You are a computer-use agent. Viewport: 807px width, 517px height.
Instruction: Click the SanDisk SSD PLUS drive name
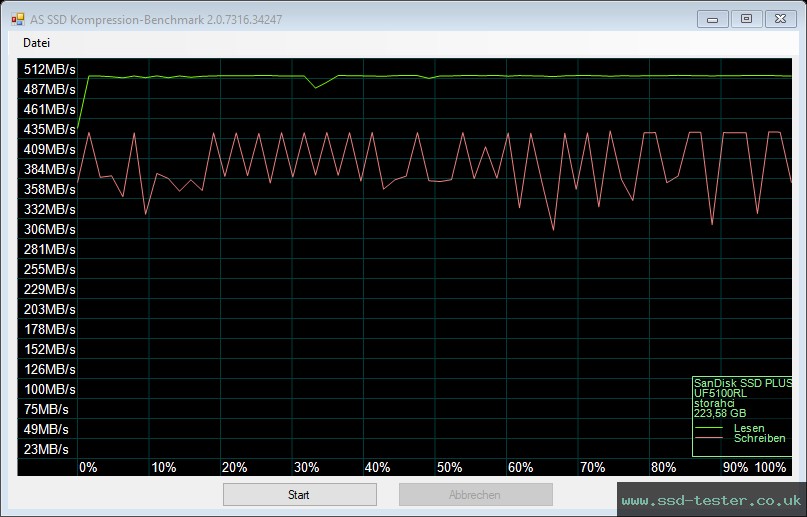(x=743, y=383)
